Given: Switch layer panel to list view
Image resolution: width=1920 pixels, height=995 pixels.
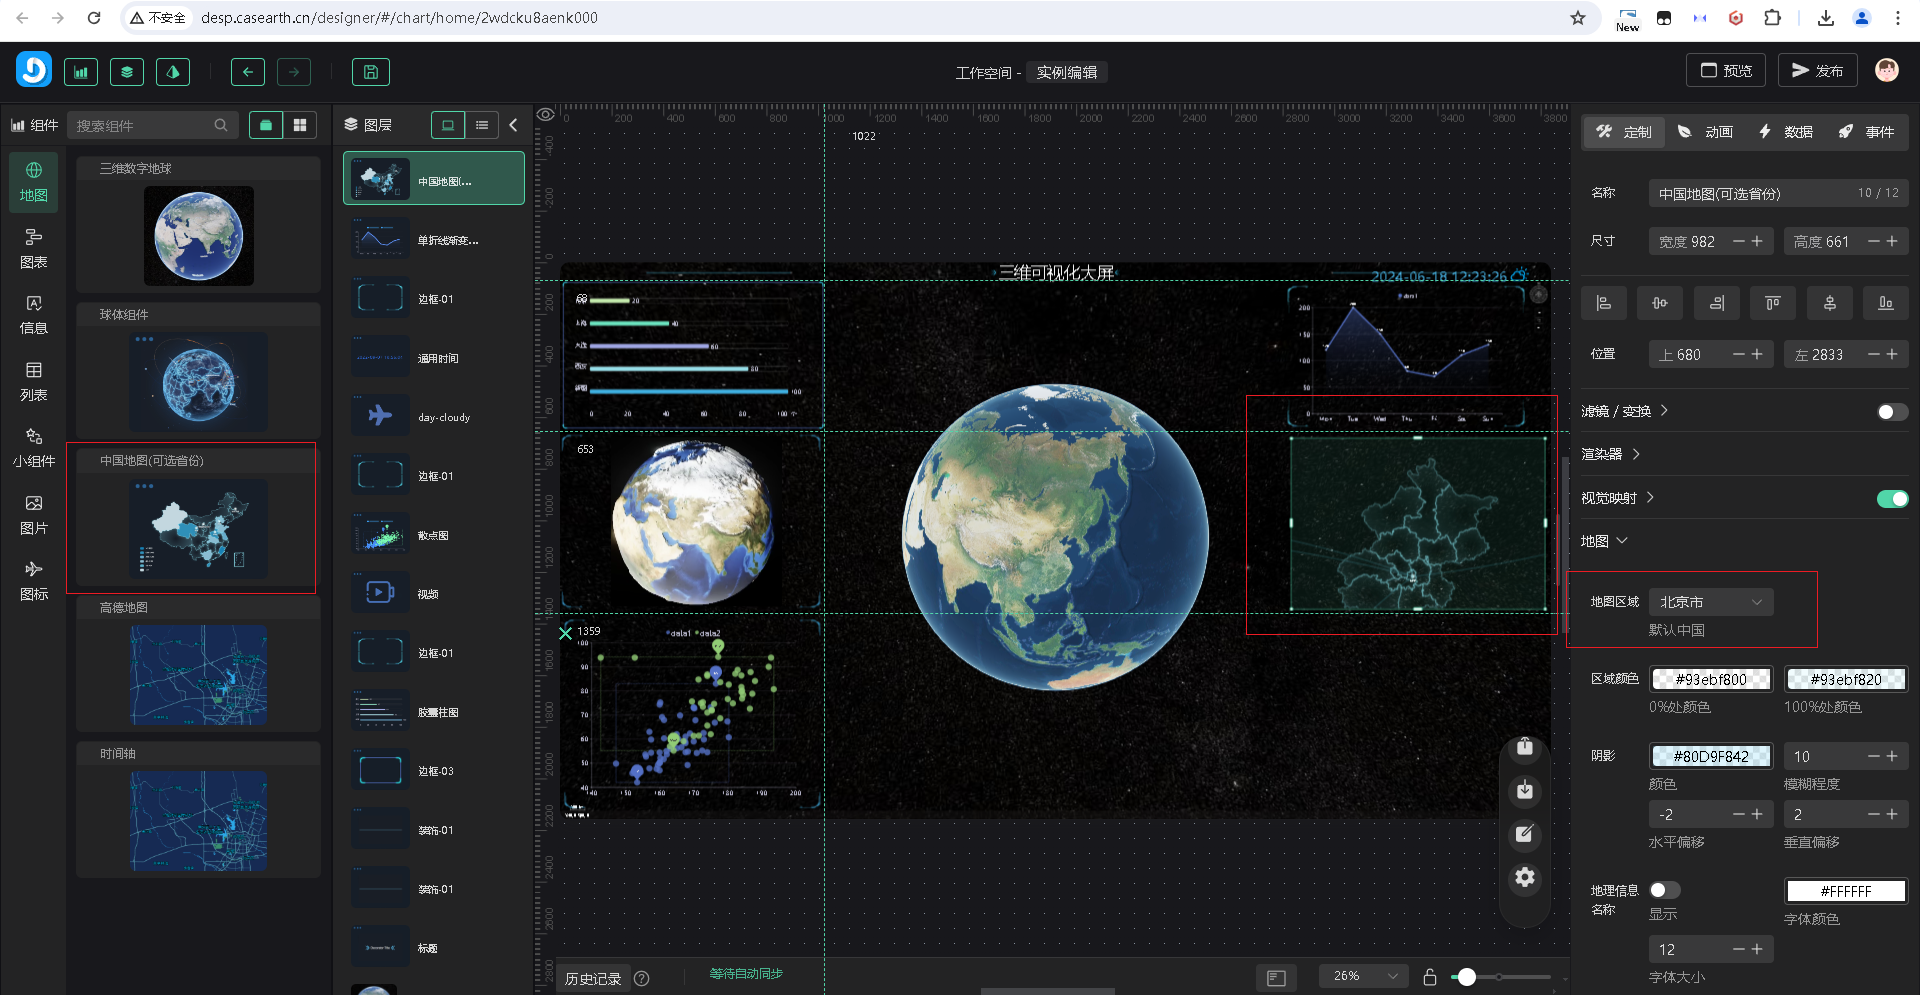Looking at the screenshot, I should [x=482, y=125].
